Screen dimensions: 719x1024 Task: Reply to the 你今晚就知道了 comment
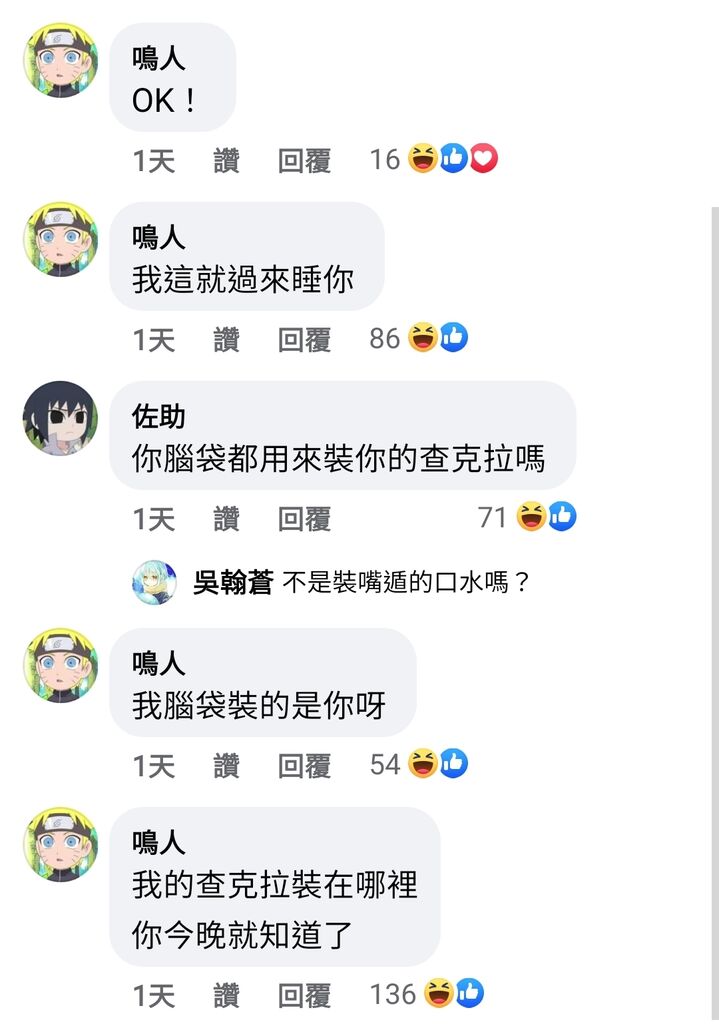pos(304,996)
